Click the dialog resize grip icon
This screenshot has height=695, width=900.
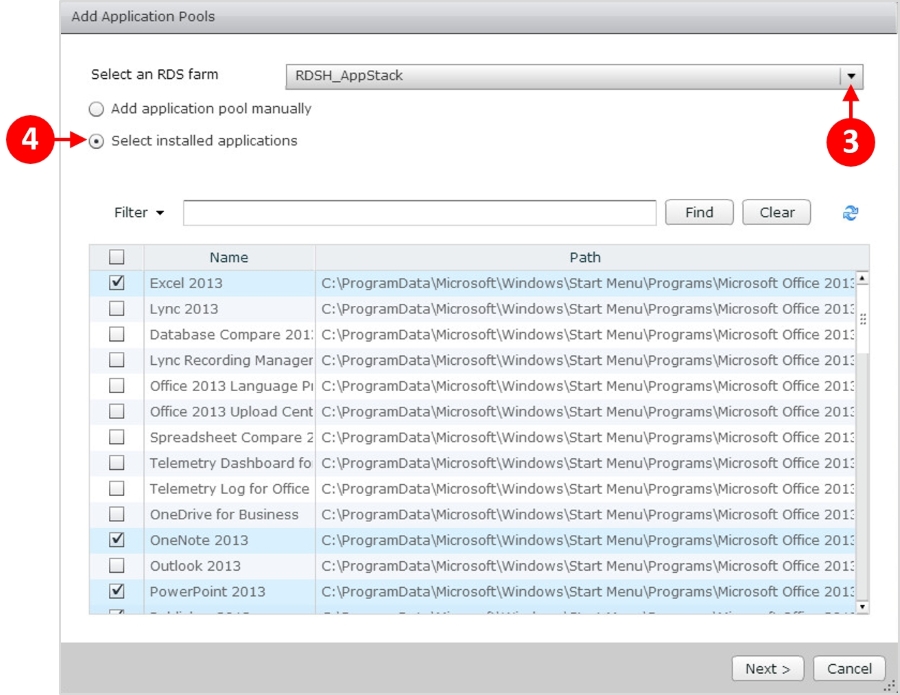890,685
